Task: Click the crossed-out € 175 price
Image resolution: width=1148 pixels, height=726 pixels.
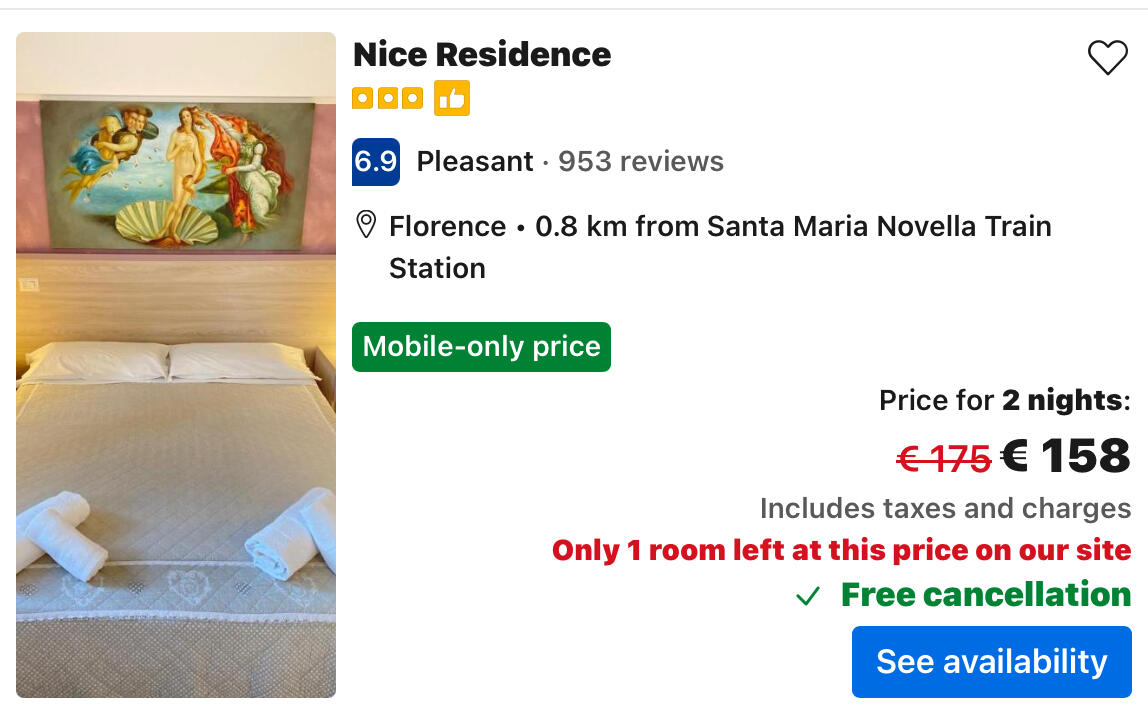Action: [943, 459]
